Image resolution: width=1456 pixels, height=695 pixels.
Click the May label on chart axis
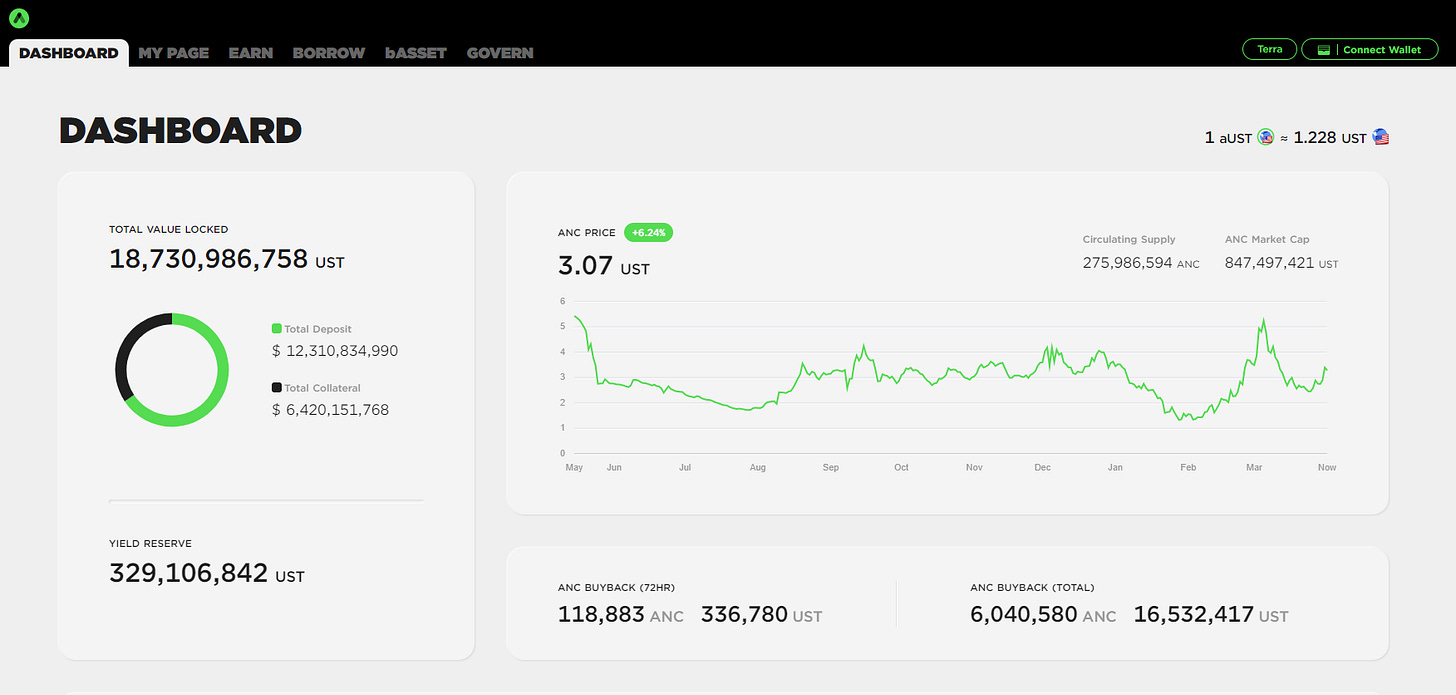click(574, 467)
